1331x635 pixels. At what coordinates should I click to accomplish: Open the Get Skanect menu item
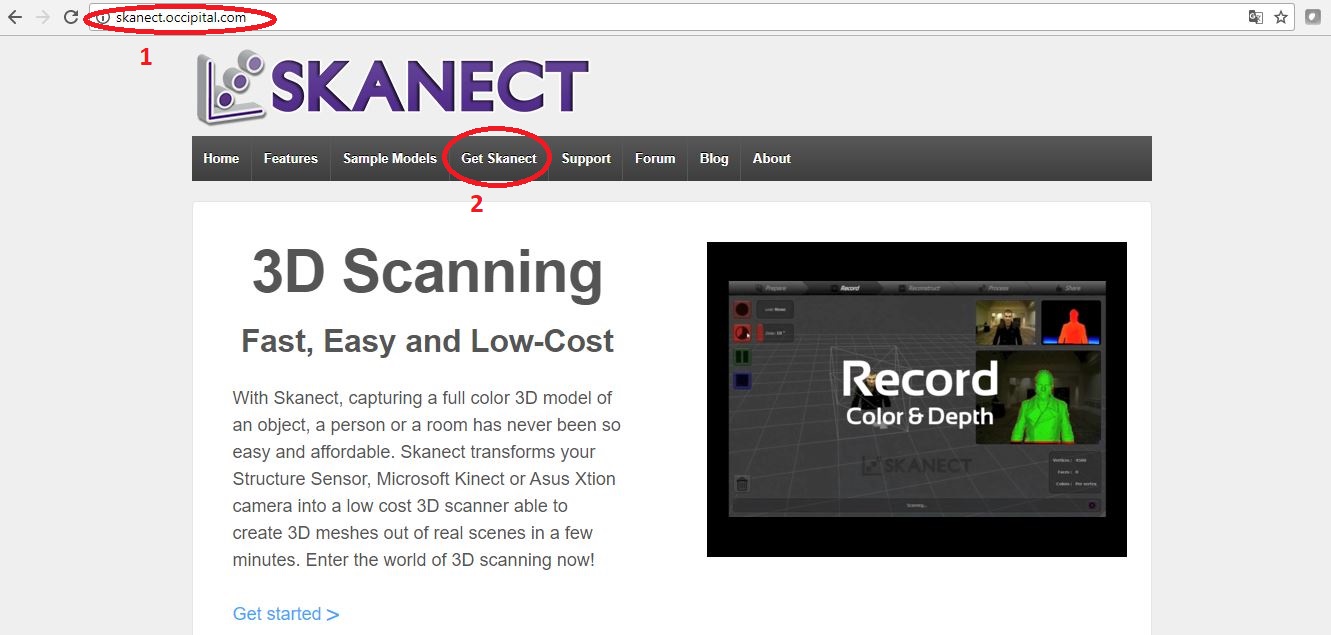click(x=498, y=158)
